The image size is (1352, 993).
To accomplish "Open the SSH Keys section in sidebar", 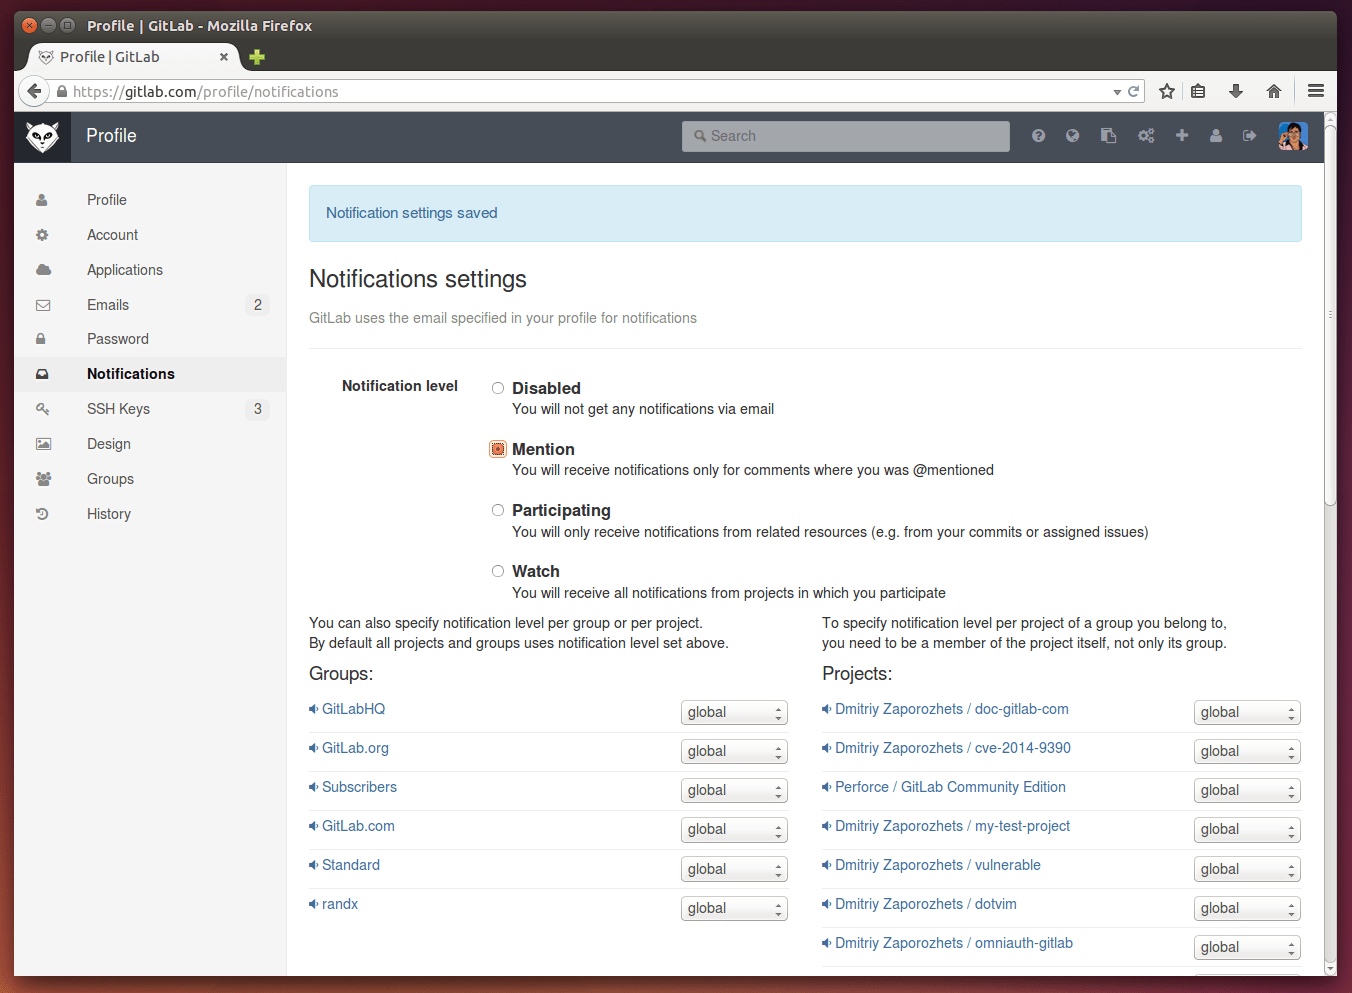I will click(x=118, y=409).
